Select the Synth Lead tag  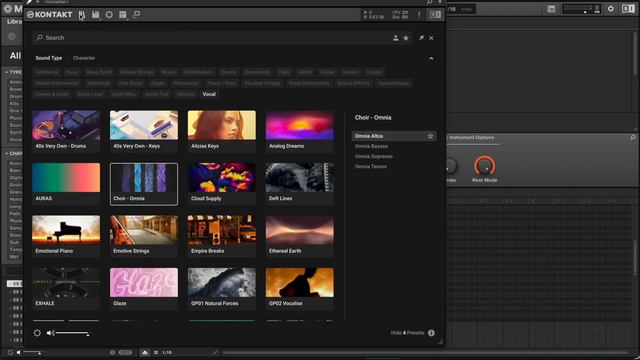[x=90, y=94]
